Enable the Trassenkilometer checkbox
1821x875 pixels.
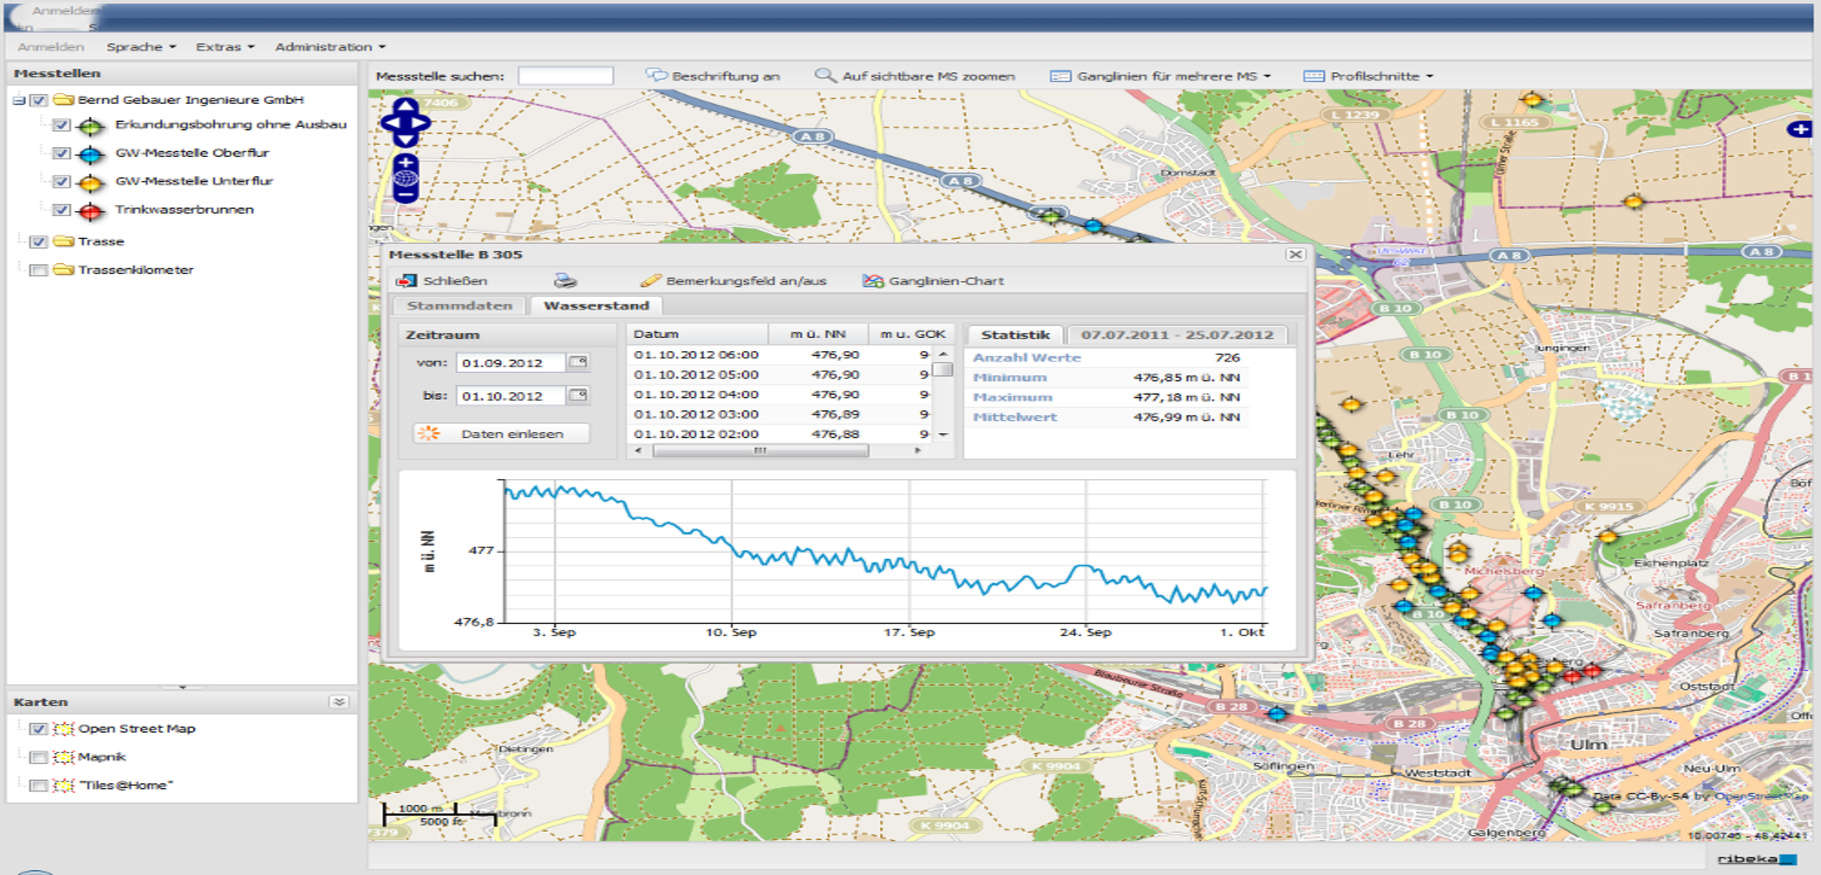tap(38, 270)
